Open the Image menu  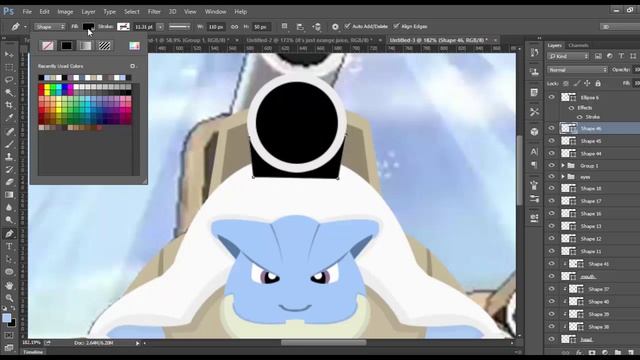(65, 12)
